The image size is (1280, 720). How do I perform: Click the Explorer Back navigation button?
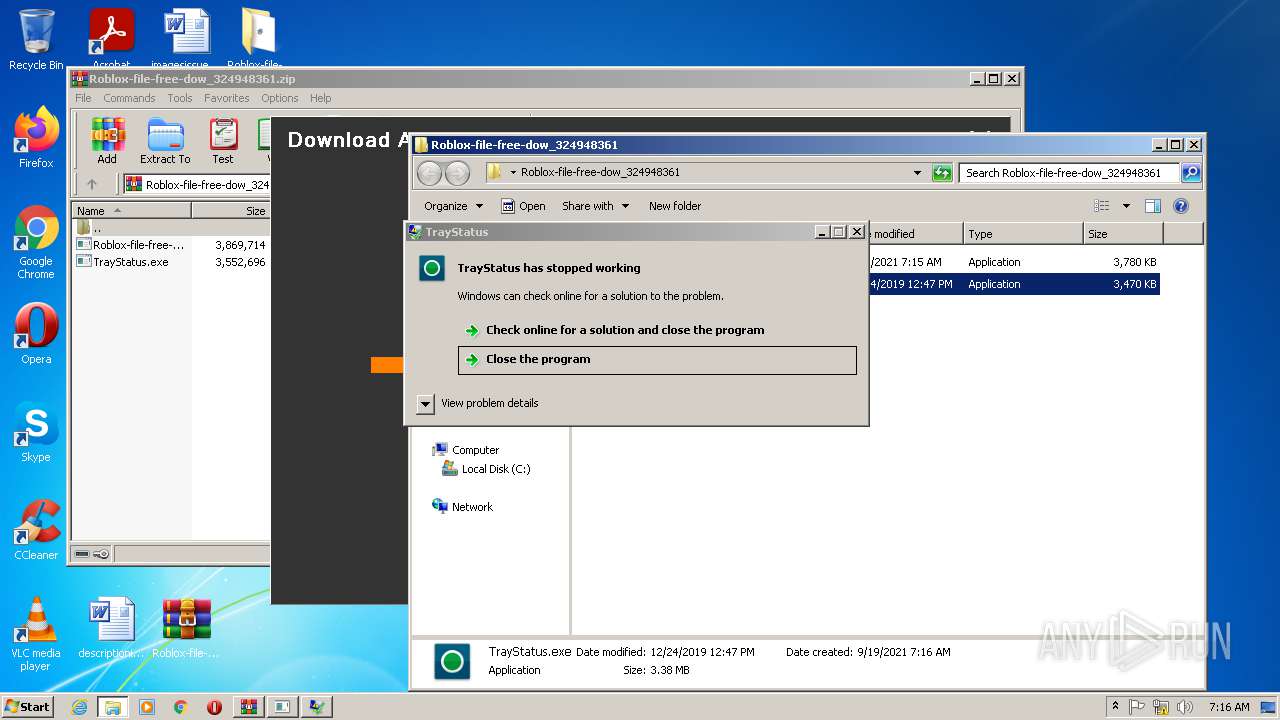[429, 173]
